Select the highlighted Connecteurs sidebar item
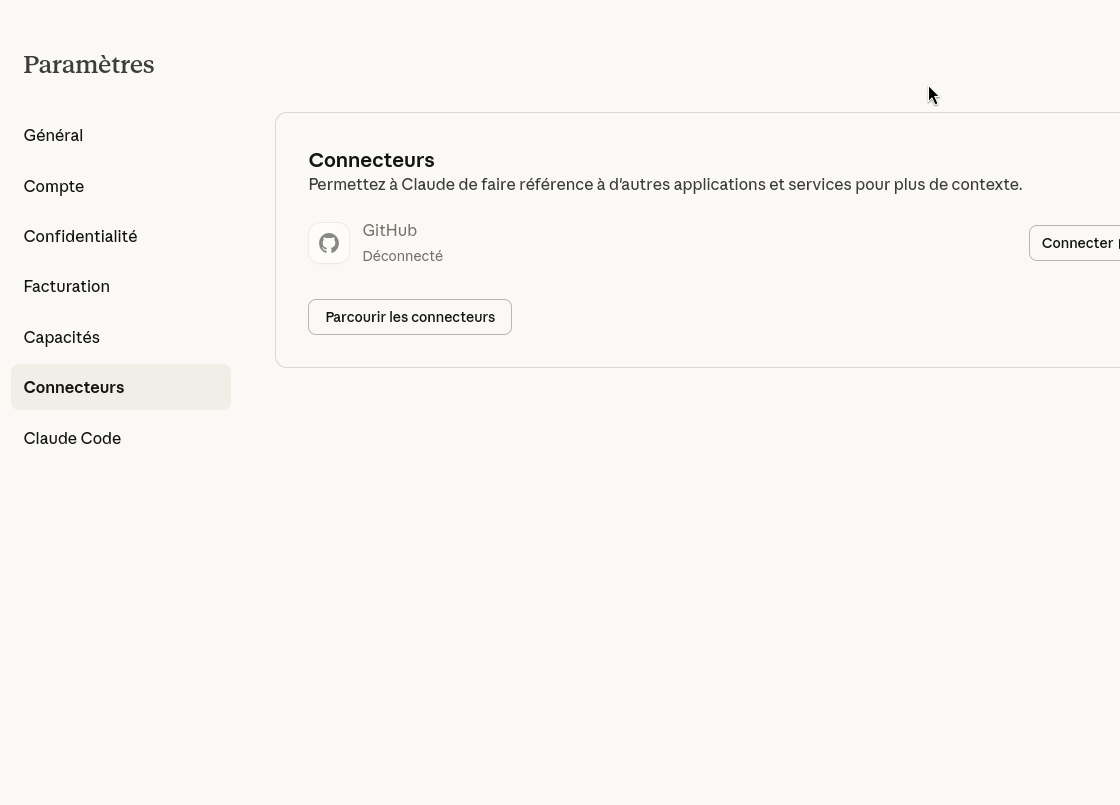Viewport: 1120px width, 805px height. [x=74, y=387]
